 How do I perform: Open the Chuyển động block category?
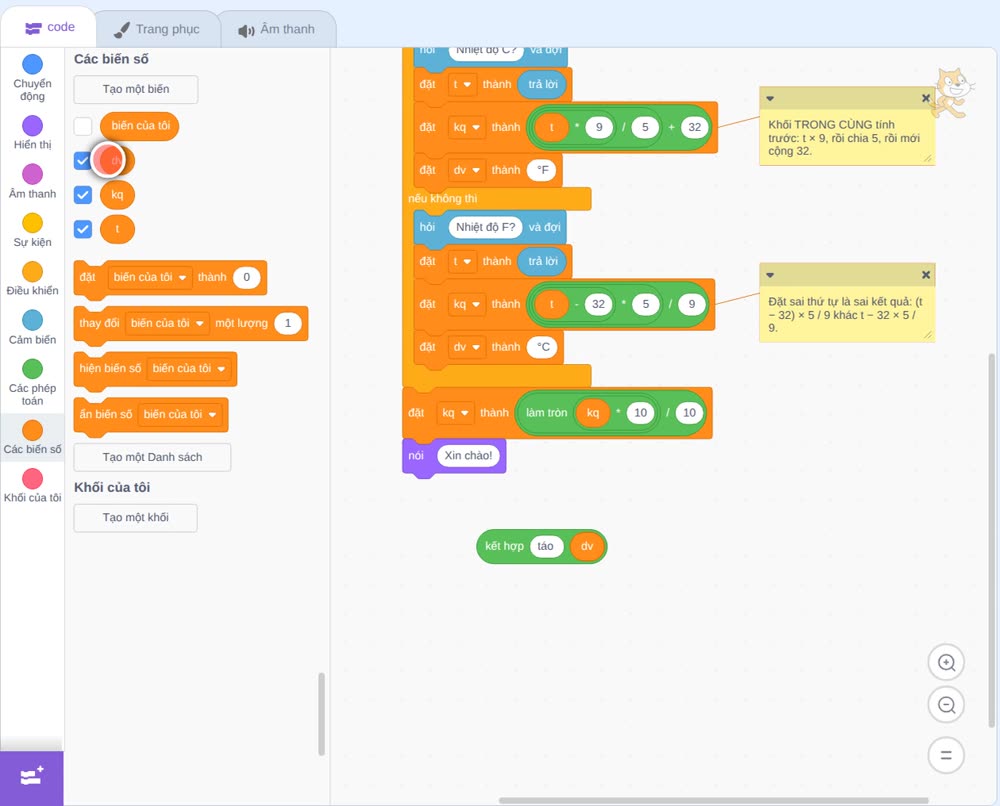pyautogui.click(x=33, y=77)
